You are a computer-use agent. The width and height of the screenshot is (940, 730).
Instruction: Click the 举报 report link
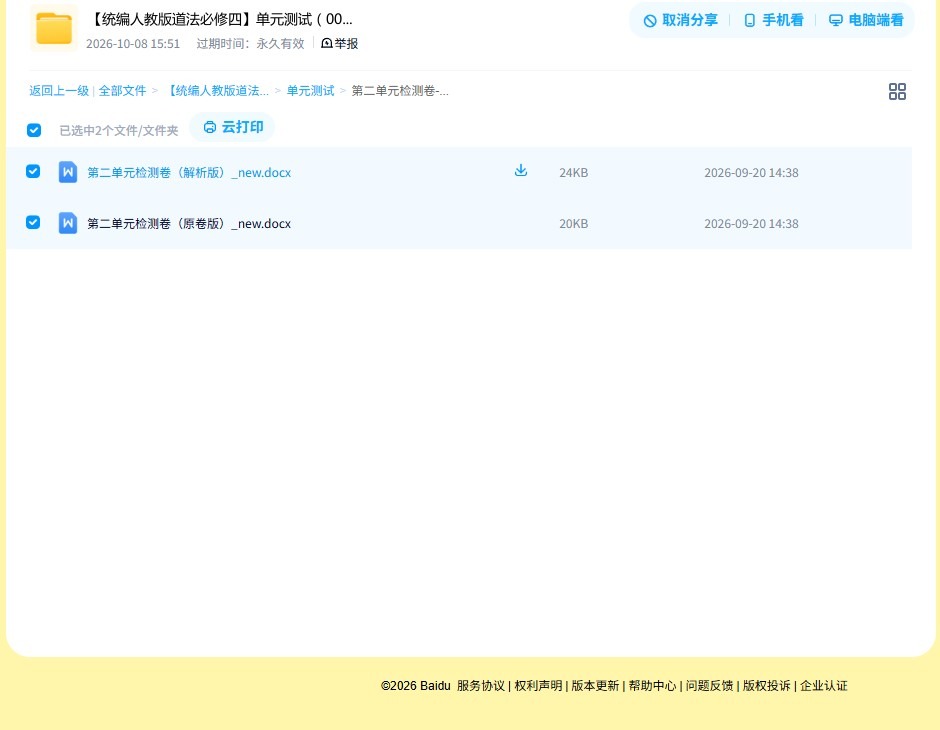pos(339,43)
